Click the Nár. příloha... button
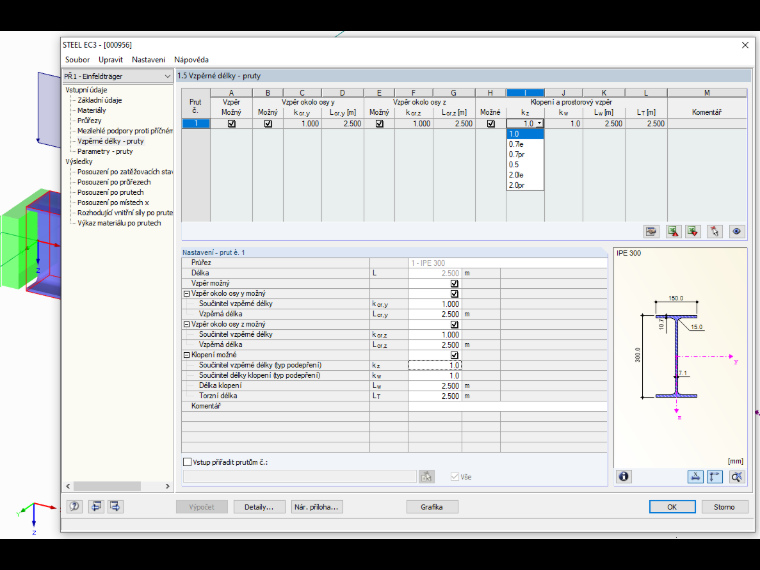Viewport: 760px width, 570px height. pos(317,507)
